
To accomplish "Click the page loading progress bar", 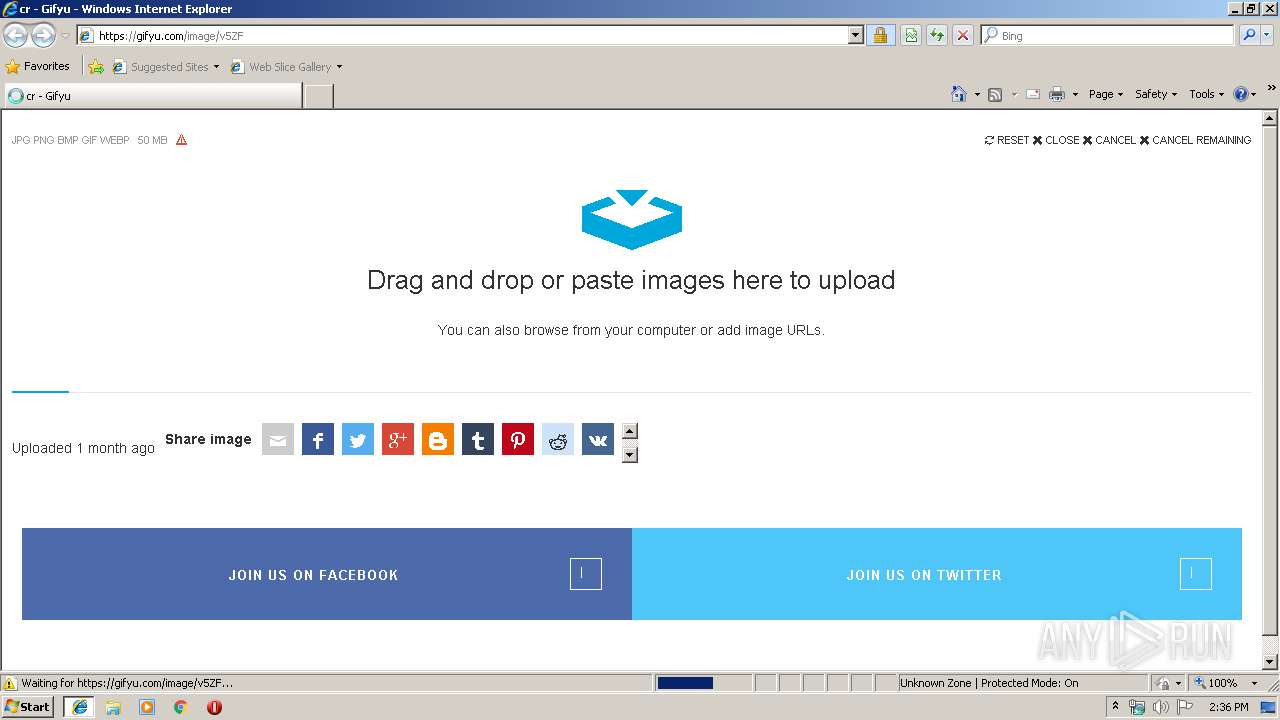I will (x=704, y=683).
